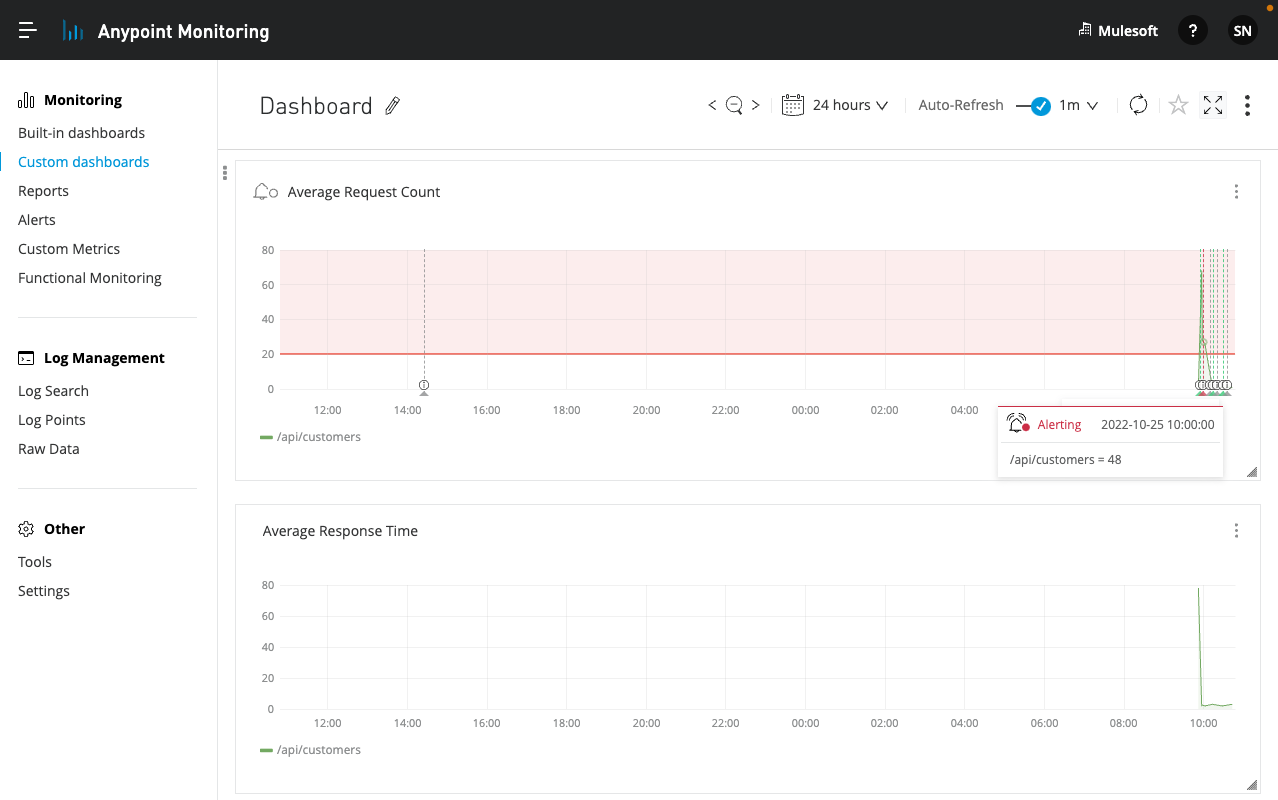Edit the dashboard name via pencil icon
This screenshot has width=1278, height=800.
392,105
